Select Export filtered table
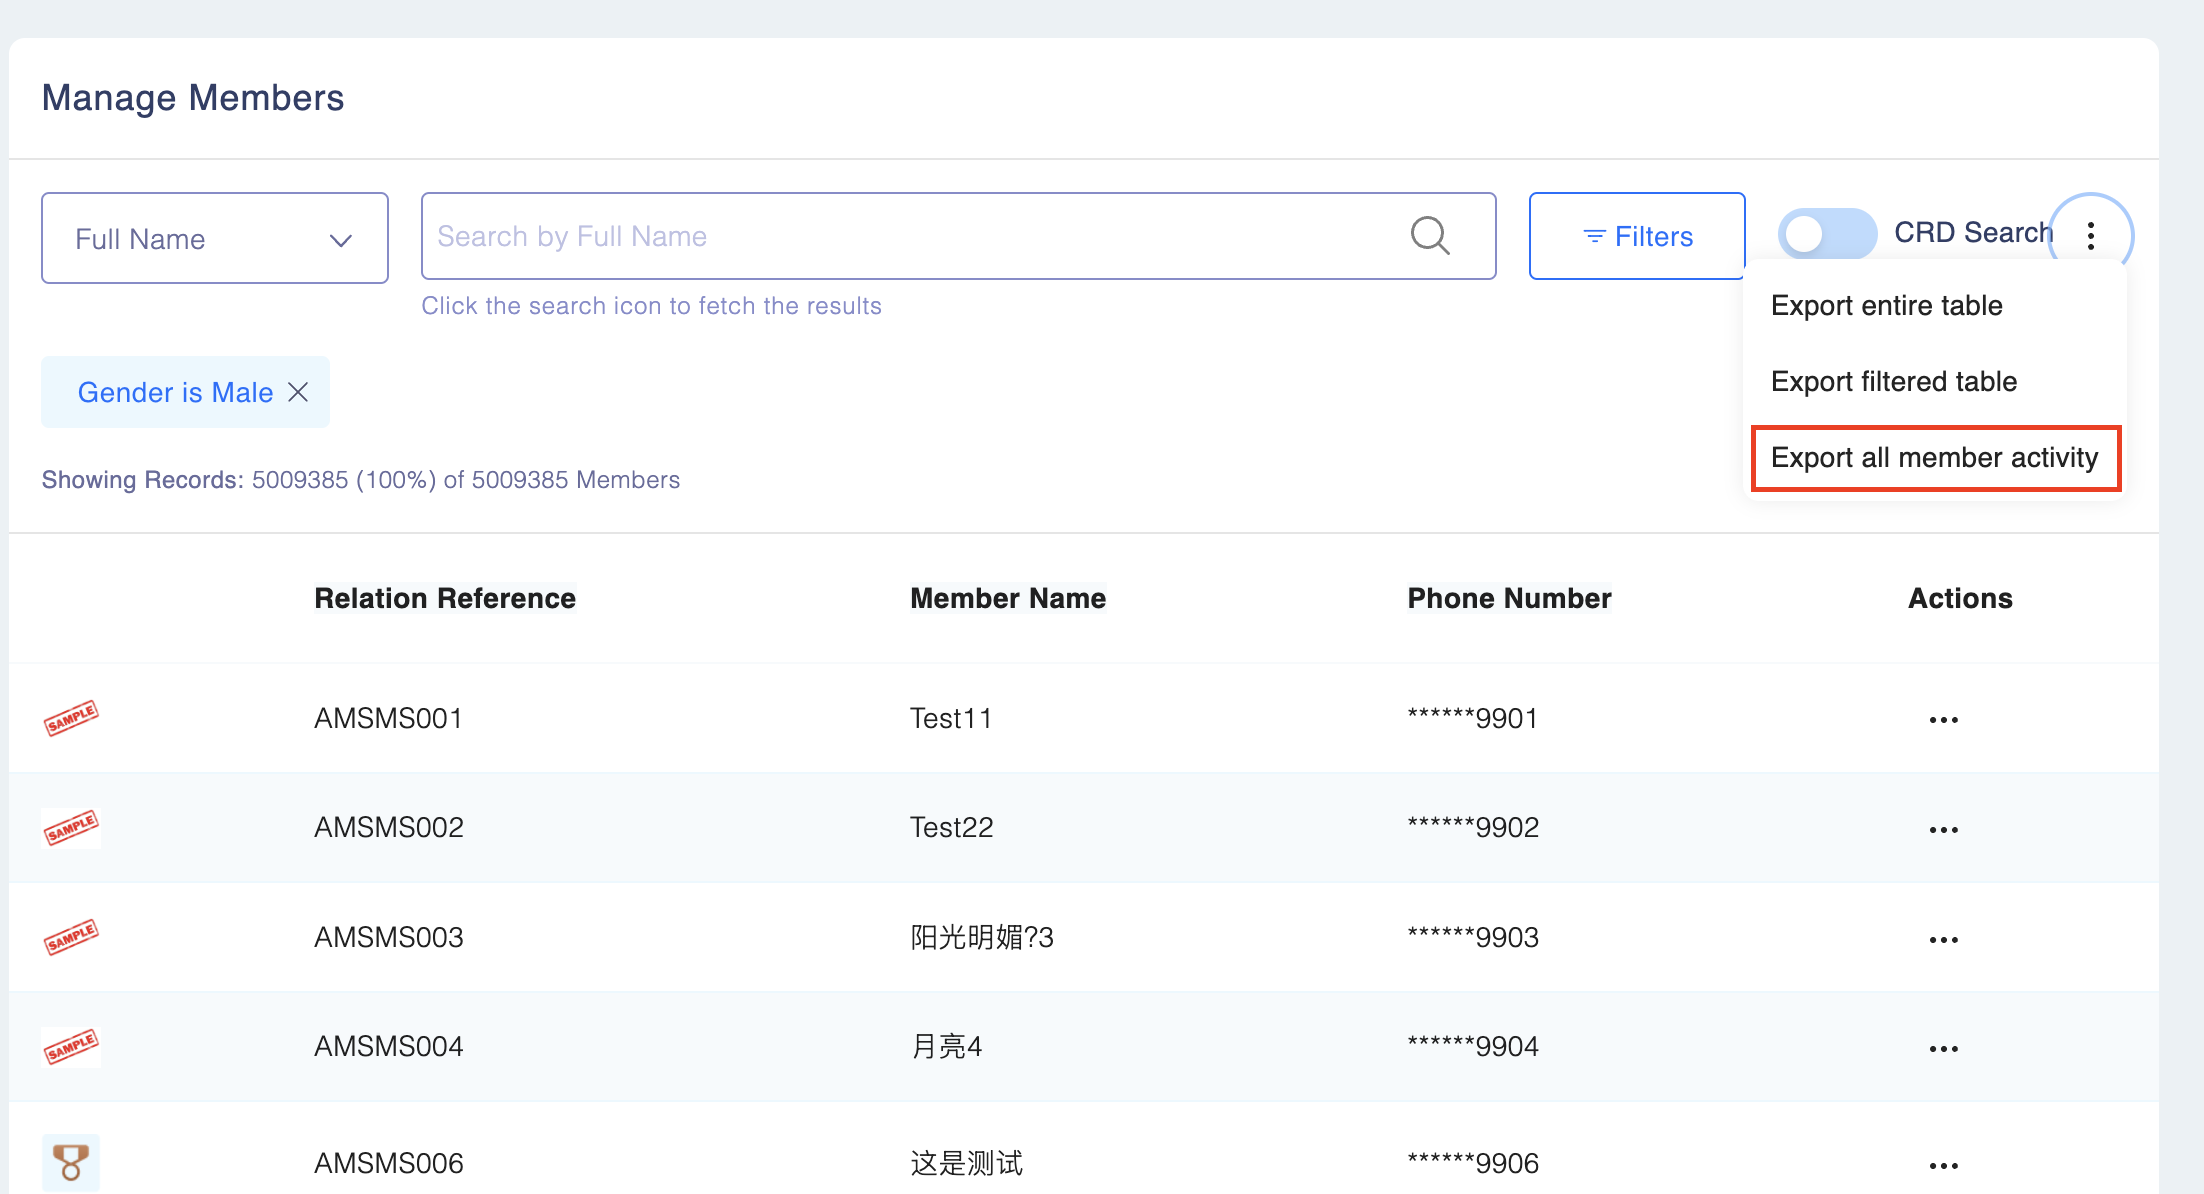Image resolution: width=2204 pixels, height=1194 pixels. (1893, 381)
